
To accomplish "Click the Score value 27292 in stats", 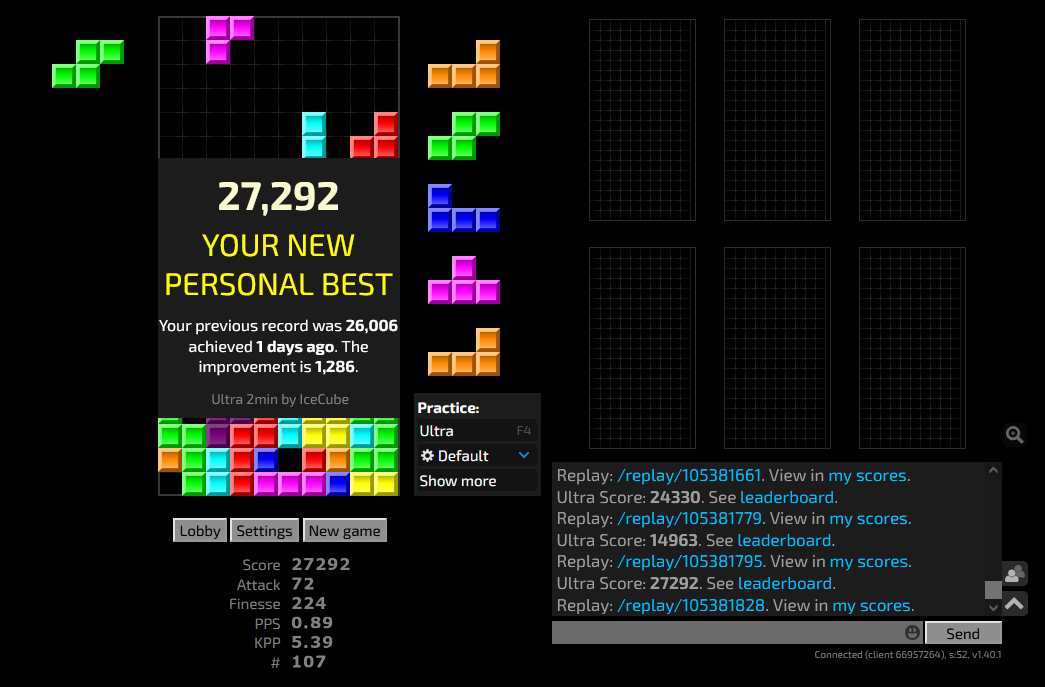I will pyautogui.click(x=321, y=564).
